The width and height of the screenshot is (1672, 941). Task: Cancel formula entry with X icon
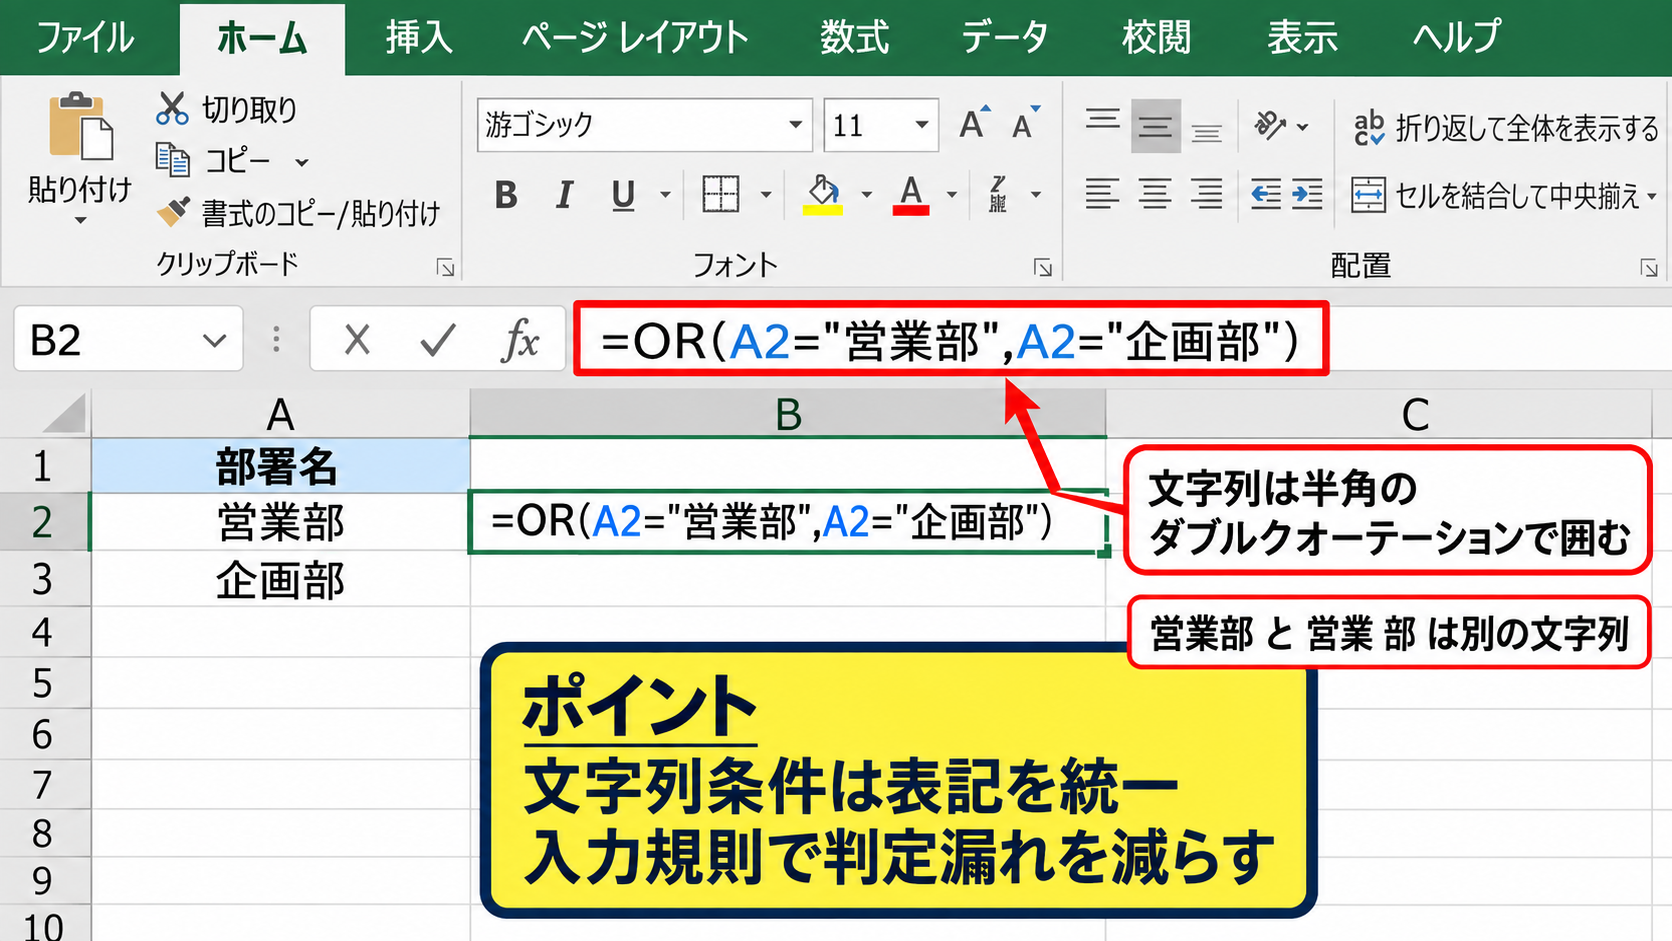(357, 341)
